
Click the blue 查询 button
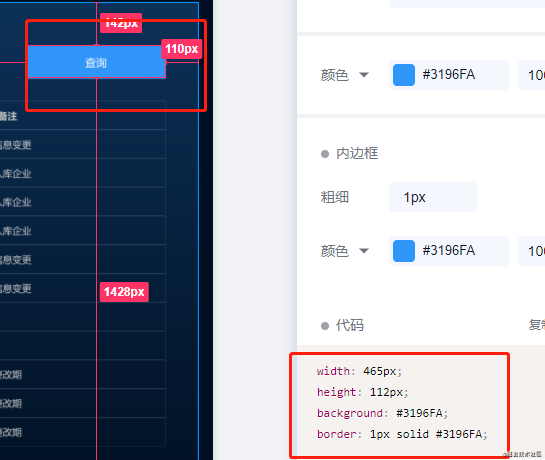pos(96,62)
